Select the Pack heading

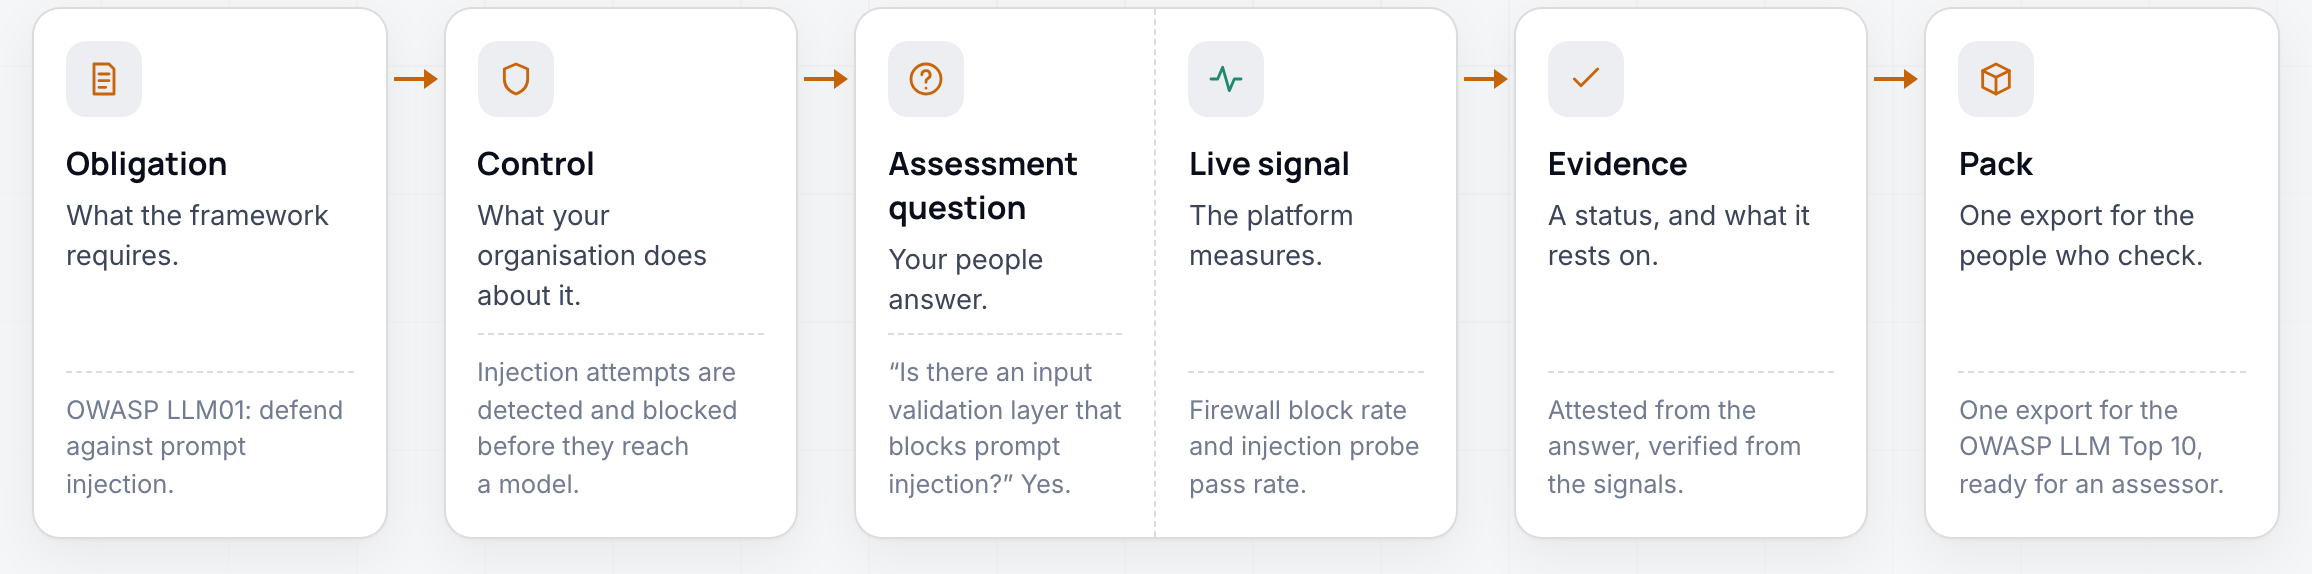coord(1996,164)
